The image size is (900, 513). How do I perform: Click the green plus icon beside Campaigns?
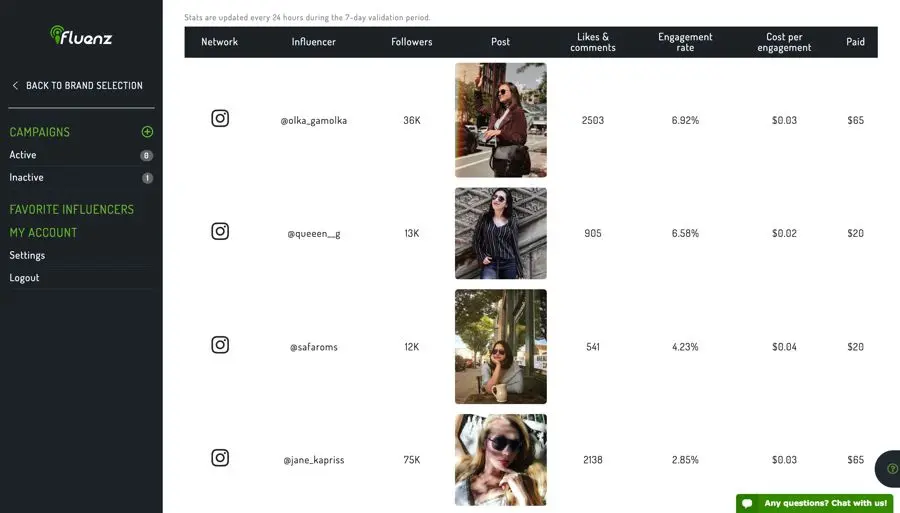[x=147, y=132]
